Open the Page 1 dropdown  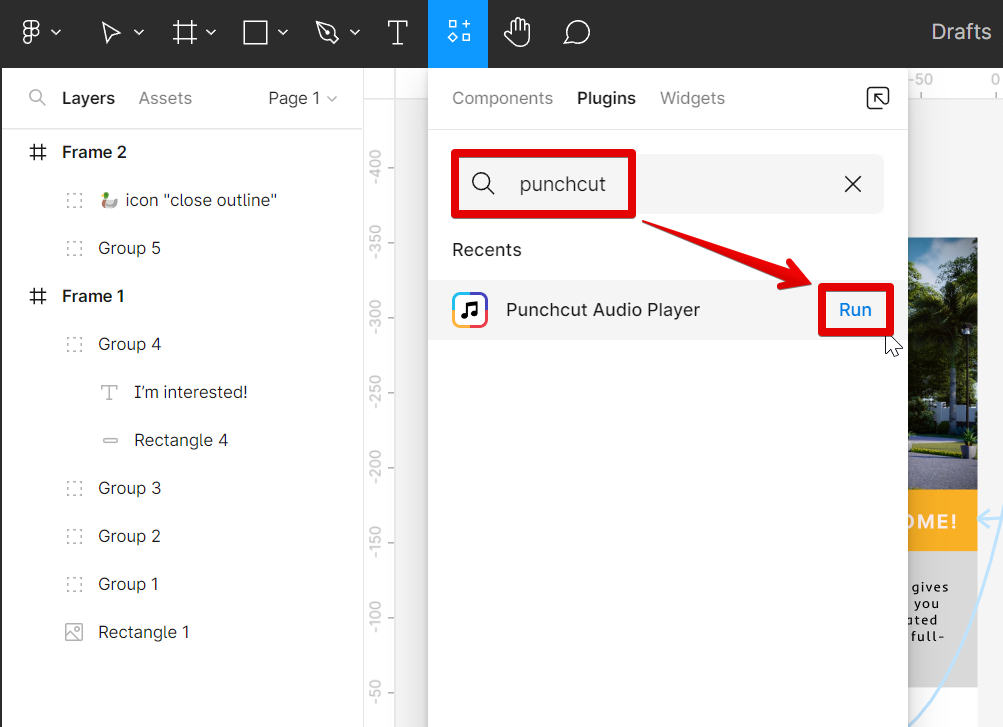click(x=302, y=98)
